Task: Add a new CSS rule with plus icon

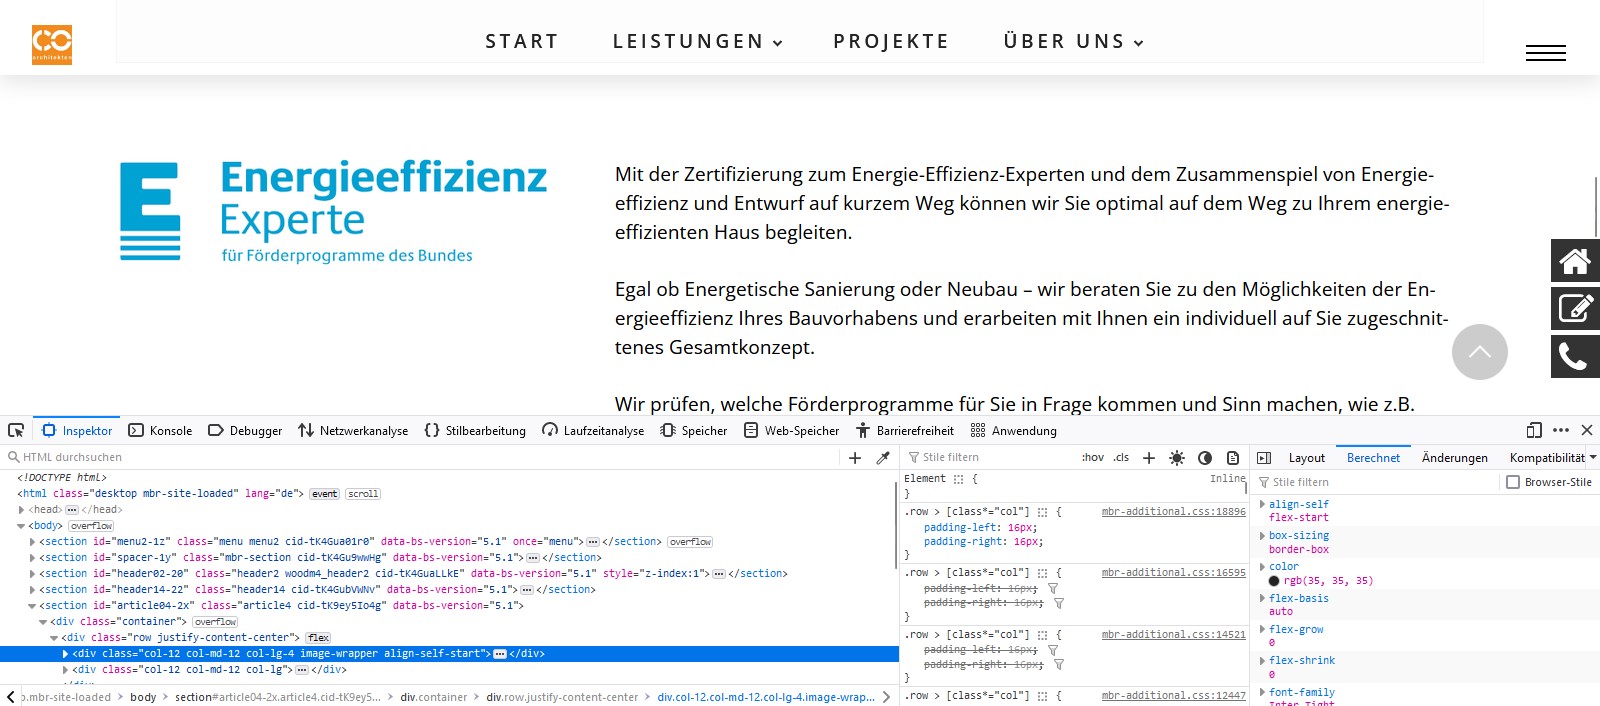Action: point(1149,457)
